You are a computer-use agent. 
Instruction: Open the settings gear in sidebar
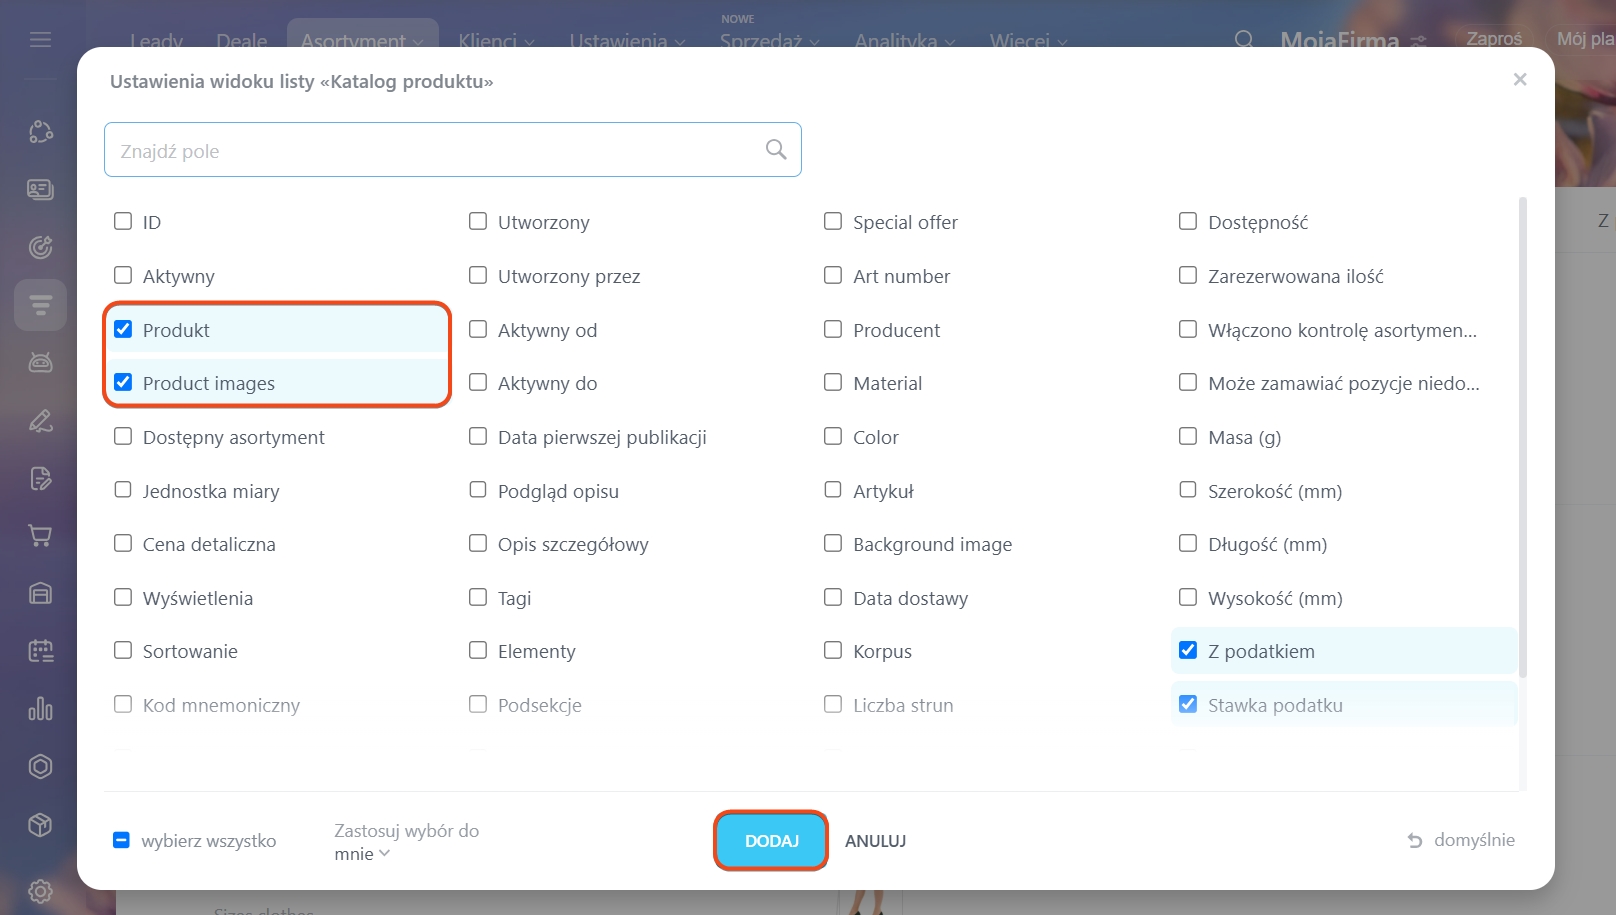click(x=40, y=891)
